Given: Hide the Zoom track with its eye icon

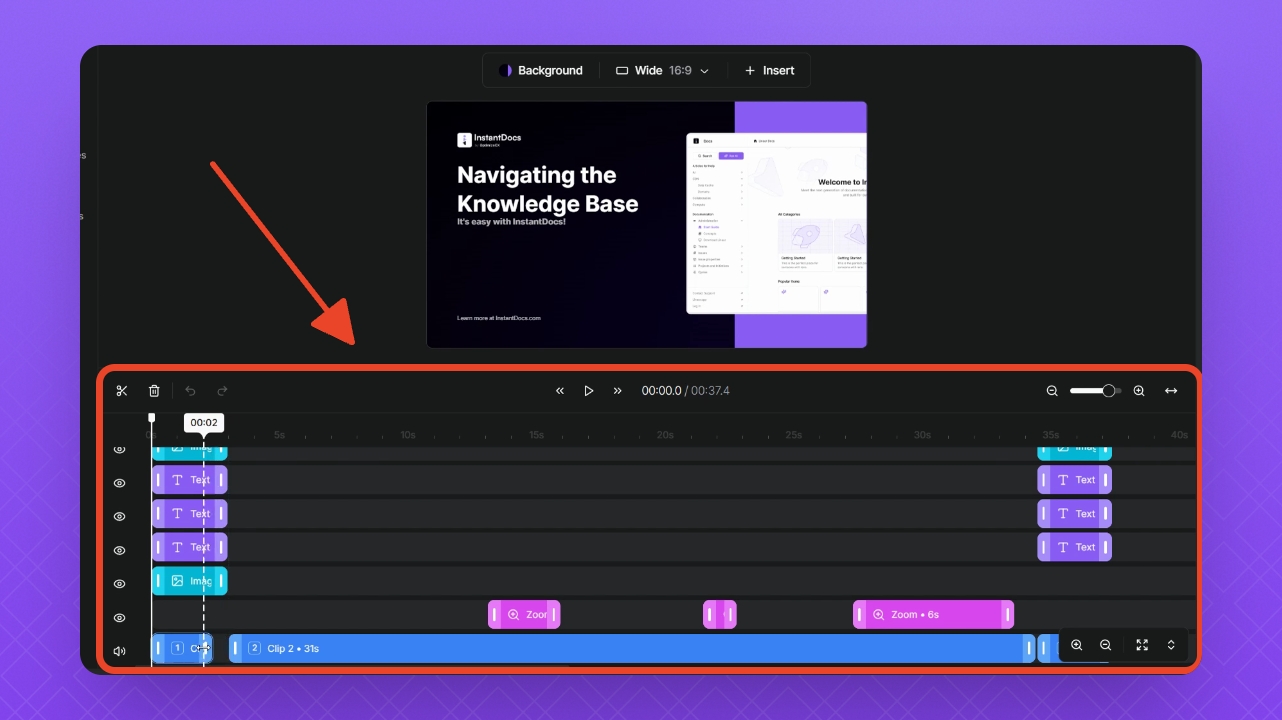Looking at the screenshot, I should tap(120, 618).
